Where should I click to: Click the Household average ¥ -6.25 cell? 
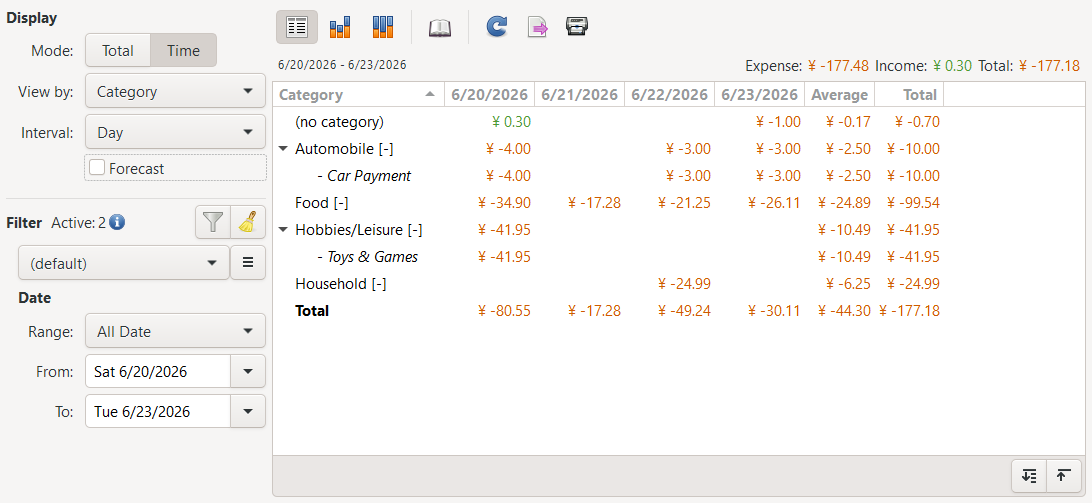pos(848,284)
